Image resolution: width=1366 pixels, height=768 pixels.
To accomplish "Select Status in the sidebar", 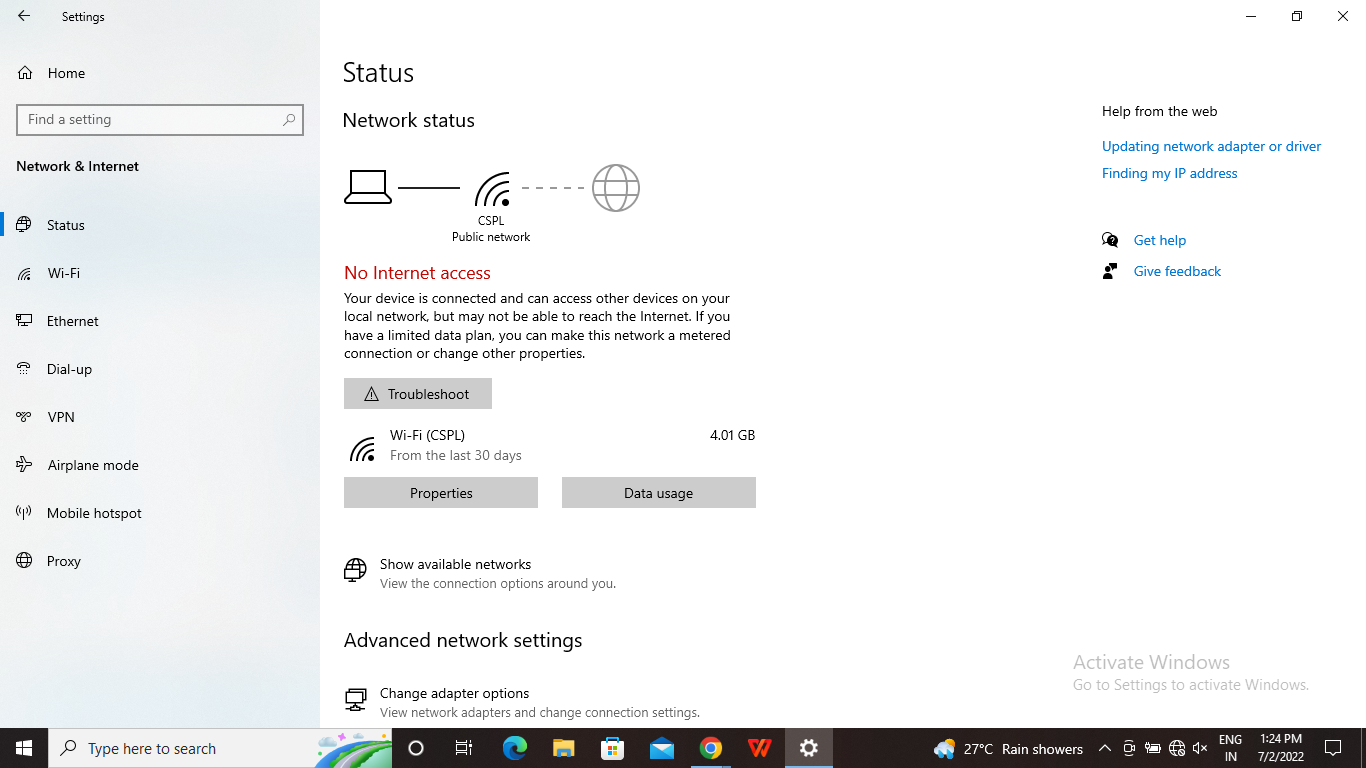I will (x=160, y=225).
